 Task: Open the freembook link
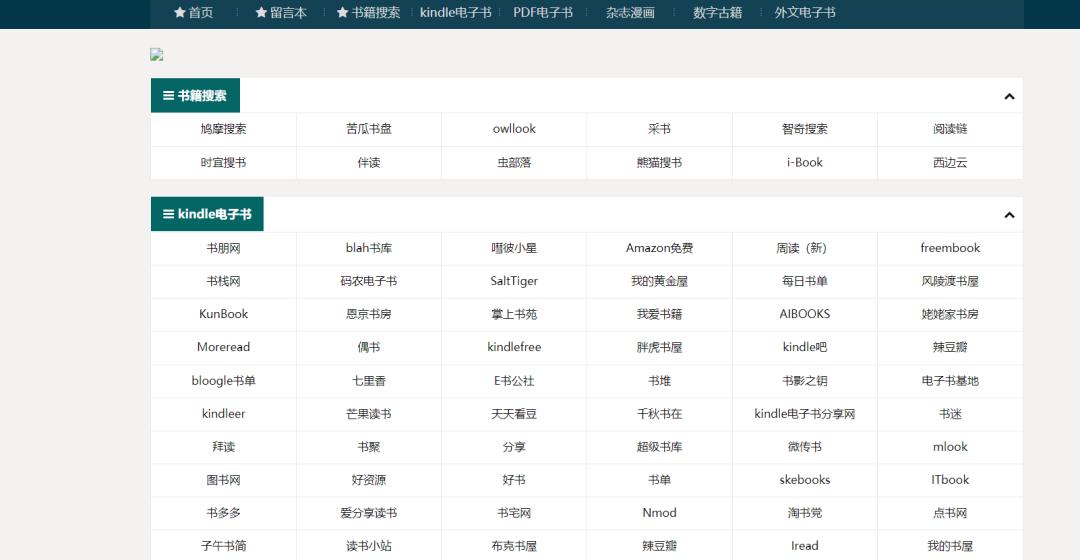950,248
